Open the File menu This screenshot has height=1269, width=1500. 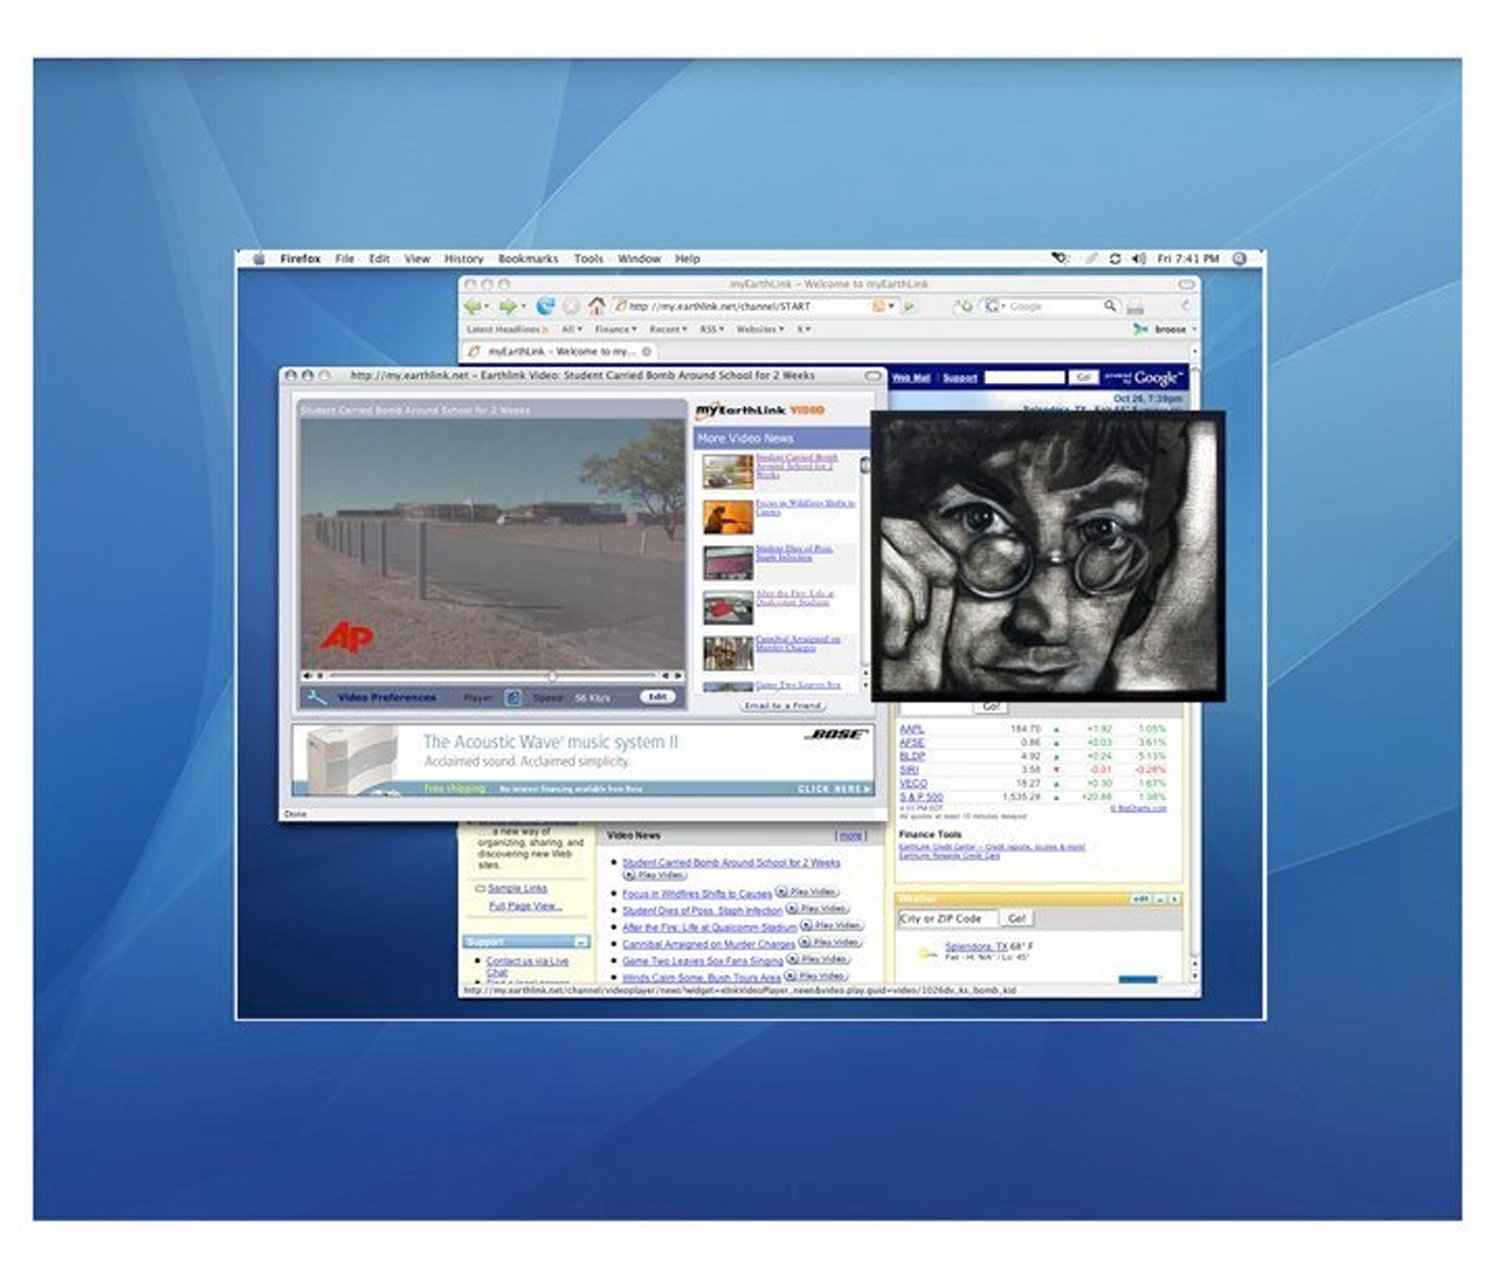pyautogui.click(x=344, y=258)
